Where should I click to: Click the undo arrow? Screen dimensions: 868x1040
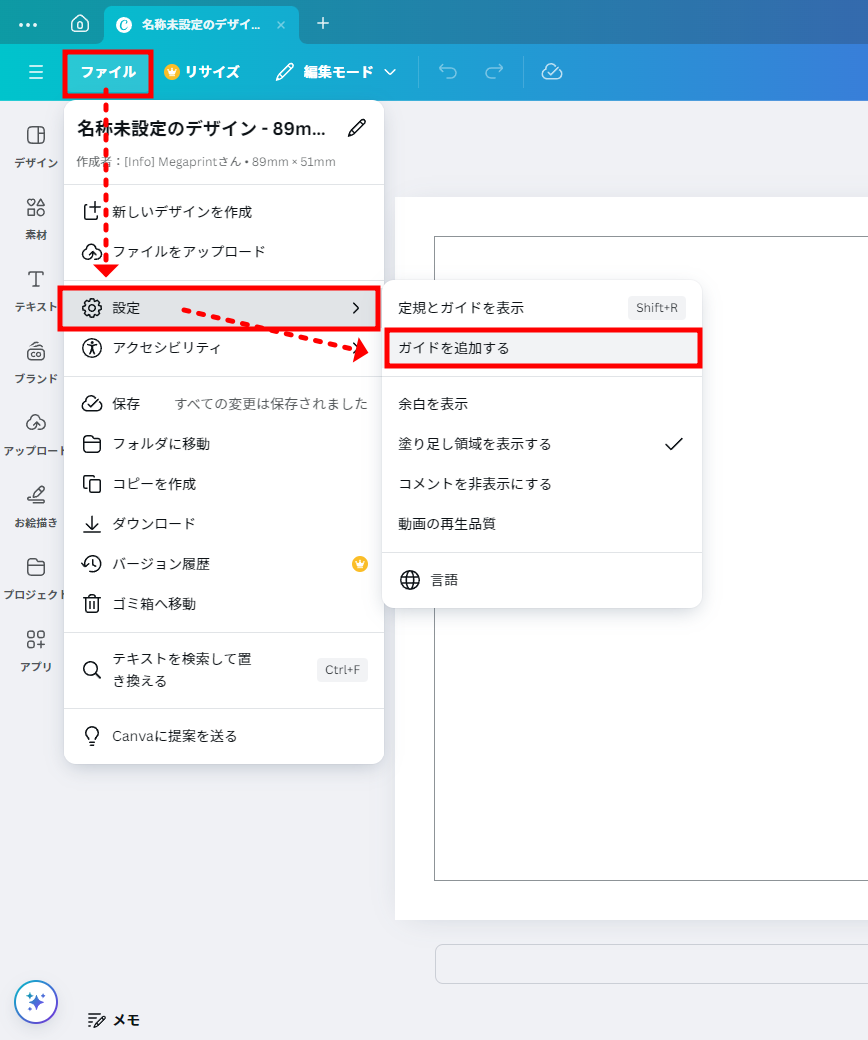[x=448, y=72]
